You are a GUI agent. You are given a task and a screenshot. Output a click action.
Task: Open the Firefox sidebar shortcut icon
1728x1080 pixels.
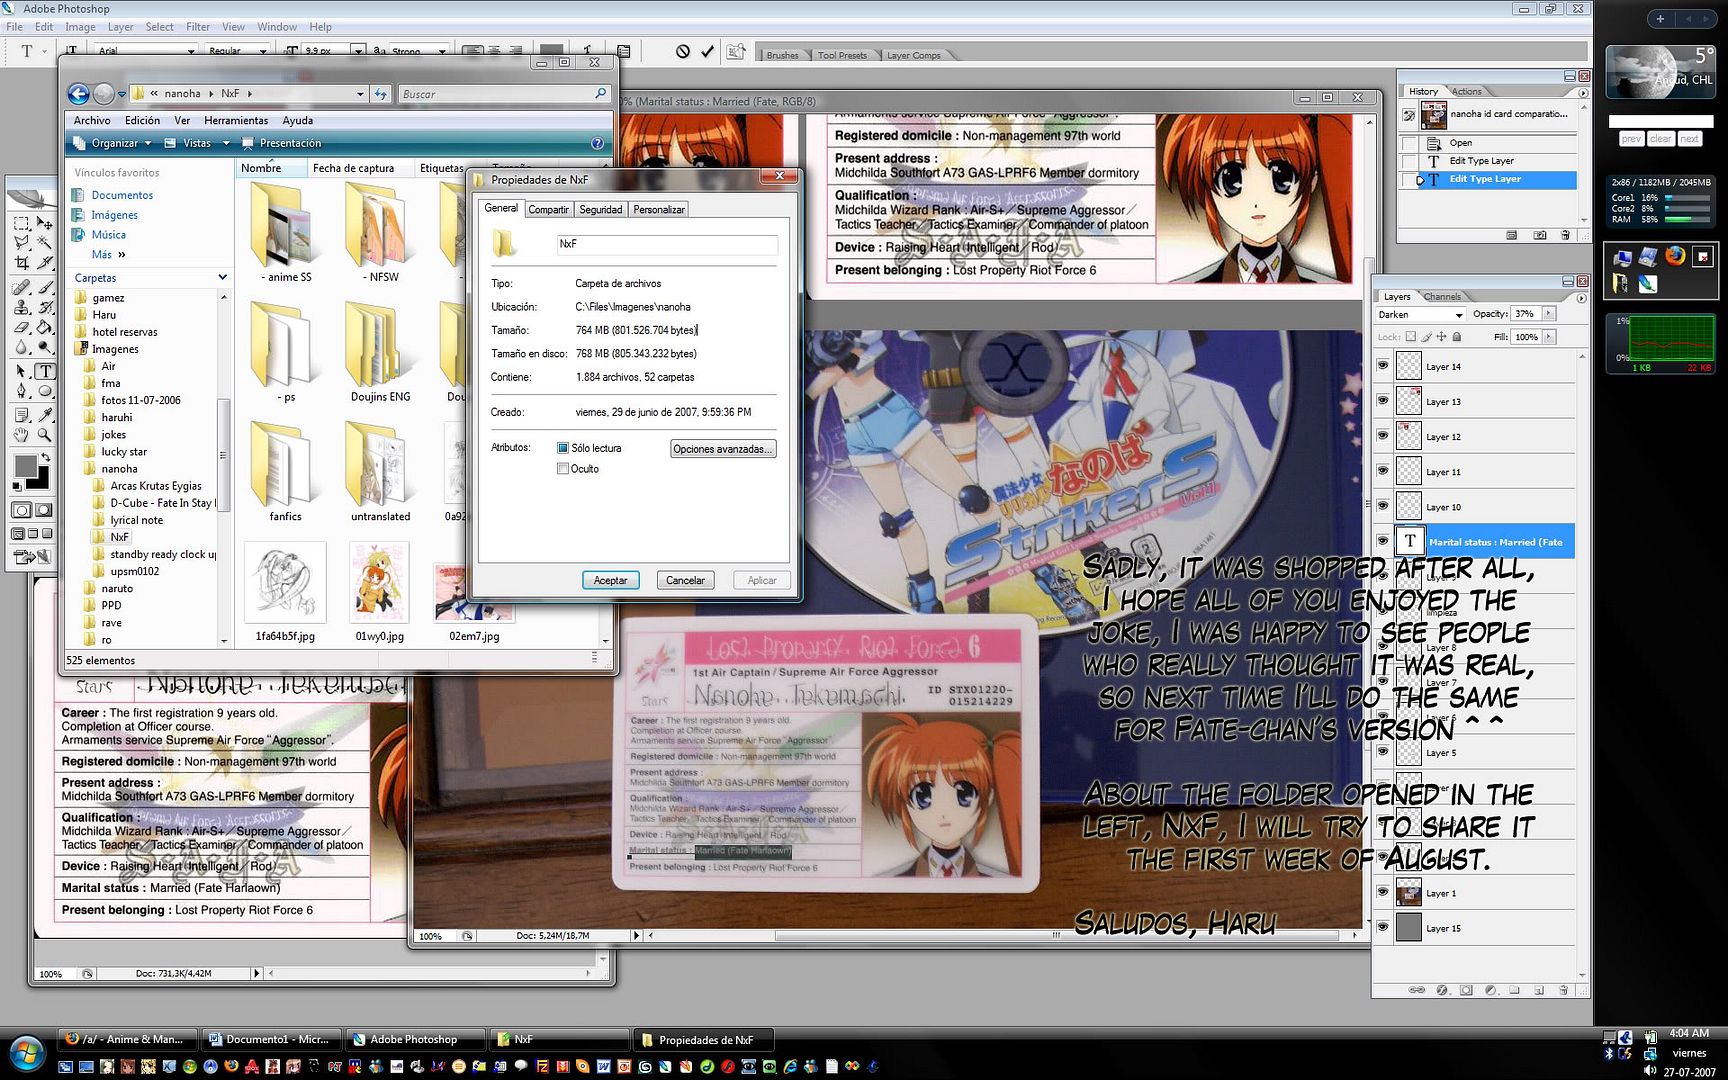(x=1676, y=256)
